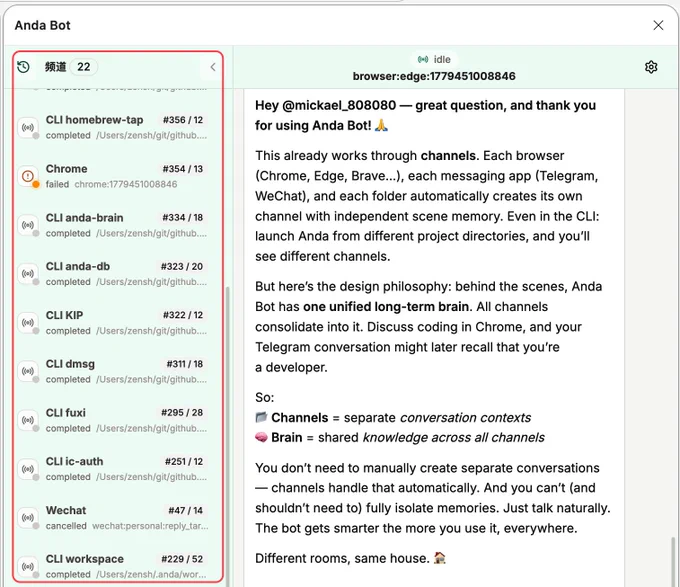Click the cancelled status under Wechat
The width and height of the screenshot is (680, 587).
pos(66,526)
